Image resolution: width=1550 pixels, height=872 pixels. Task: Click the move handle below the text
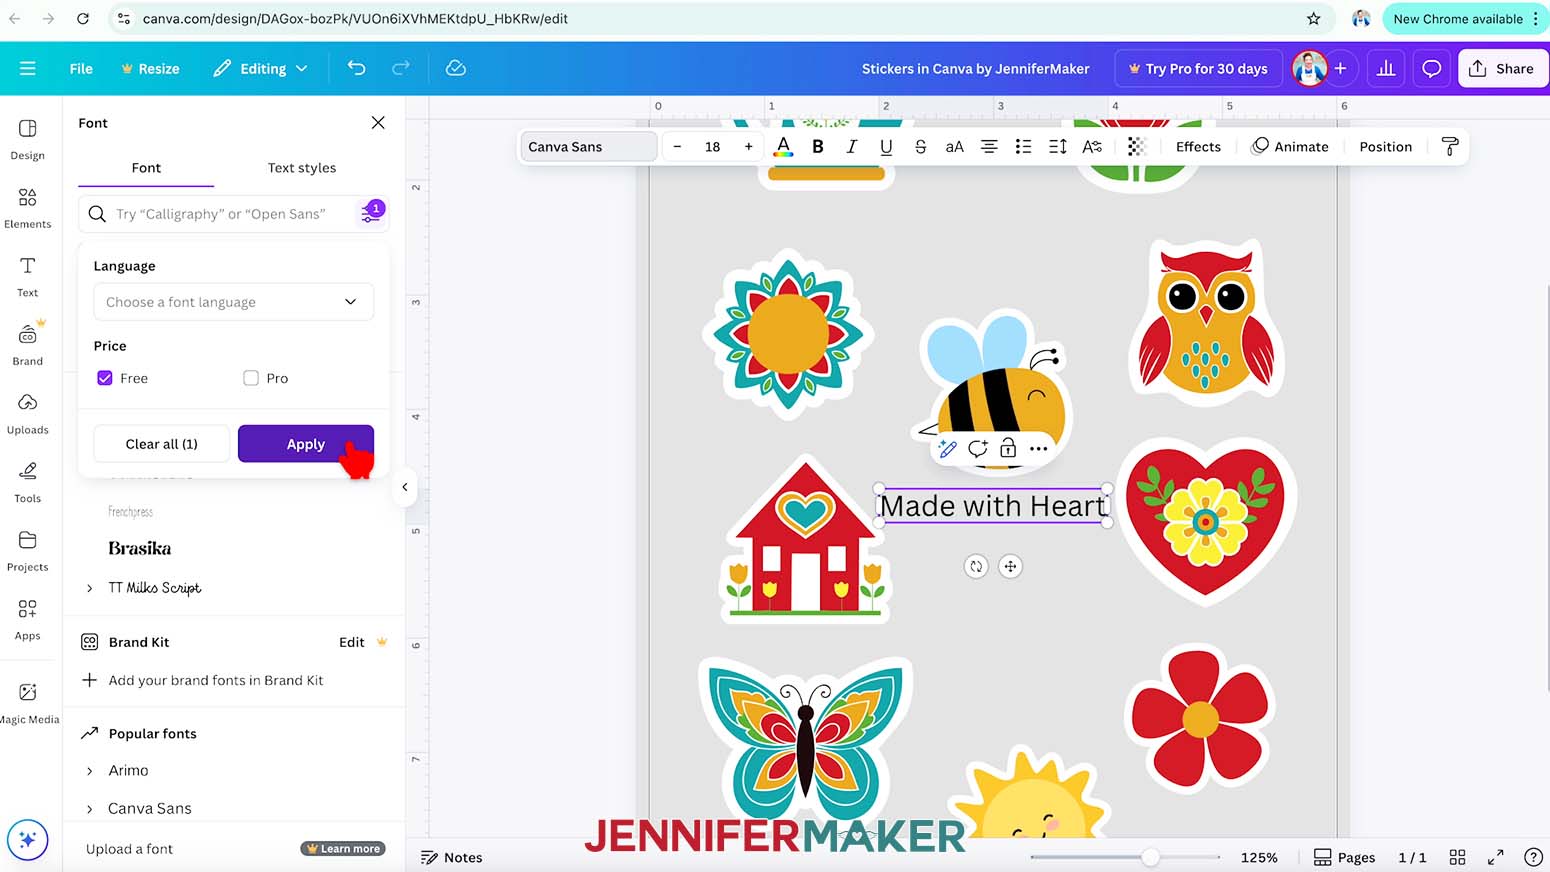[x=1010, y=566]
